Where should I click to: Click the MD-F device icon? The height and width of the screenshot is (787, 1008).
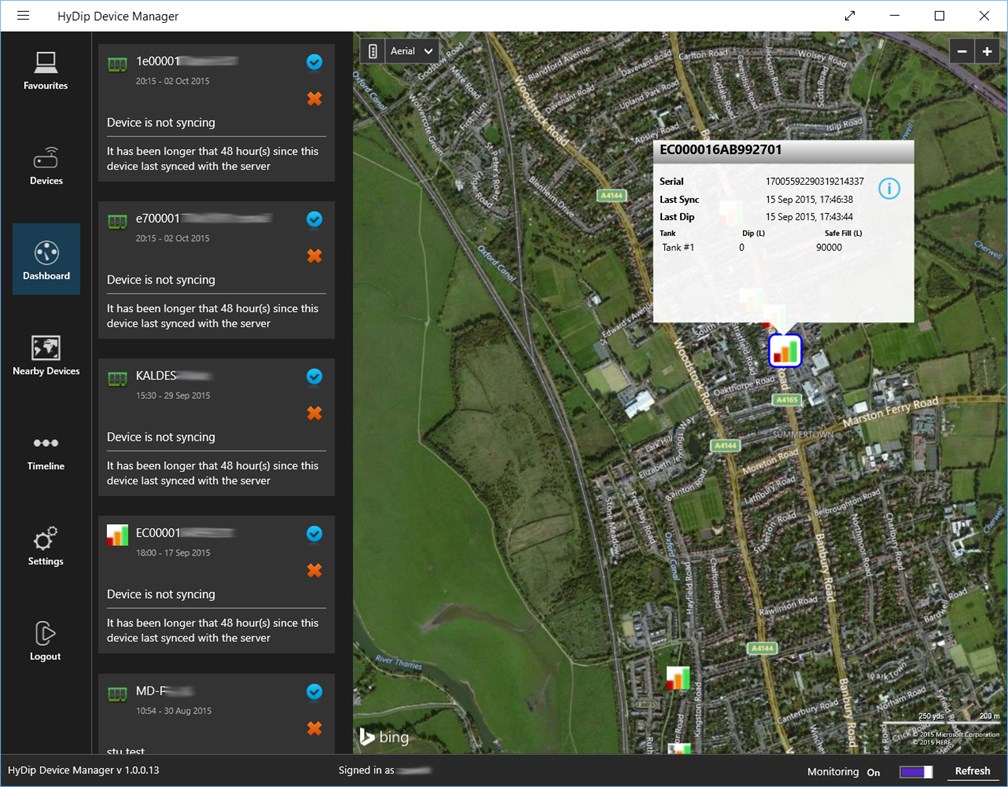pyautogui.click(x=117, y=694)
